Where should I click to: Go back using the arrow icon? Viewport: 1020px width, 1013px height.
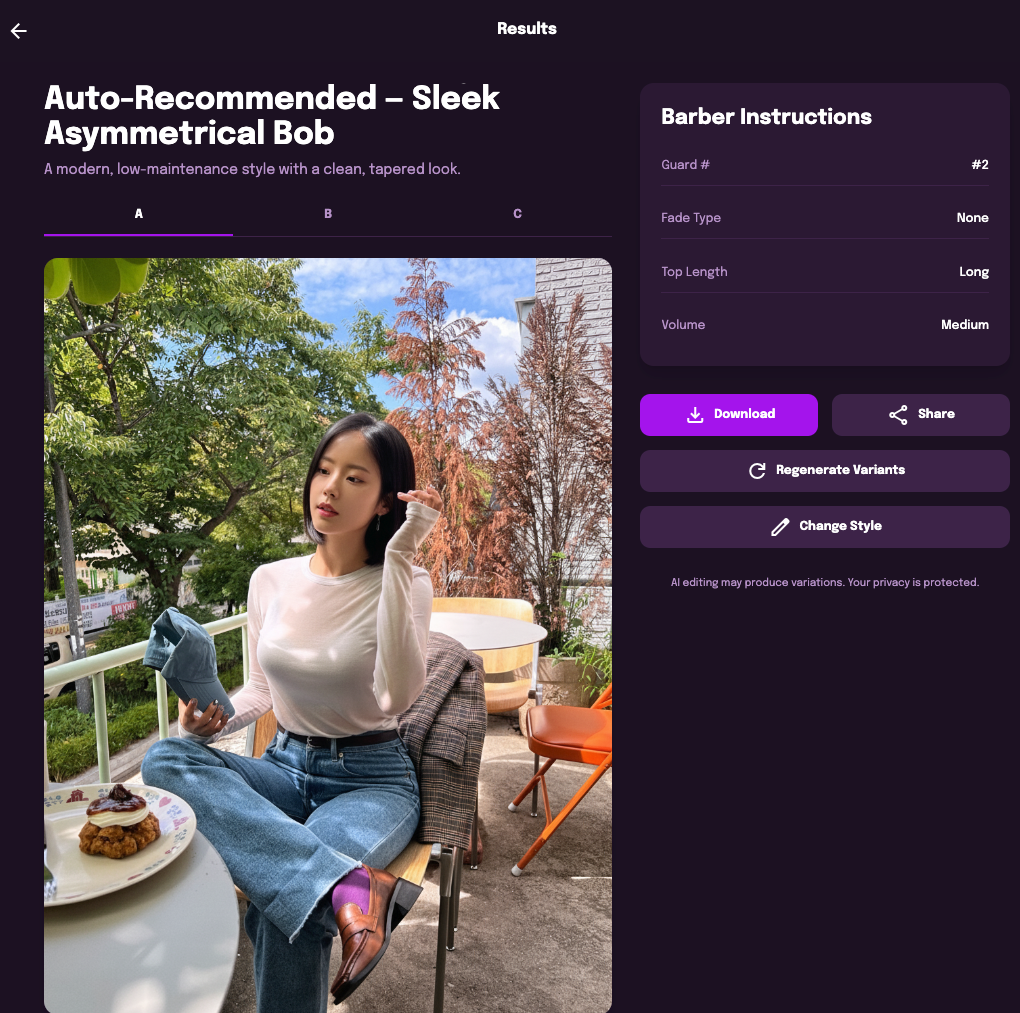[19, 31]
